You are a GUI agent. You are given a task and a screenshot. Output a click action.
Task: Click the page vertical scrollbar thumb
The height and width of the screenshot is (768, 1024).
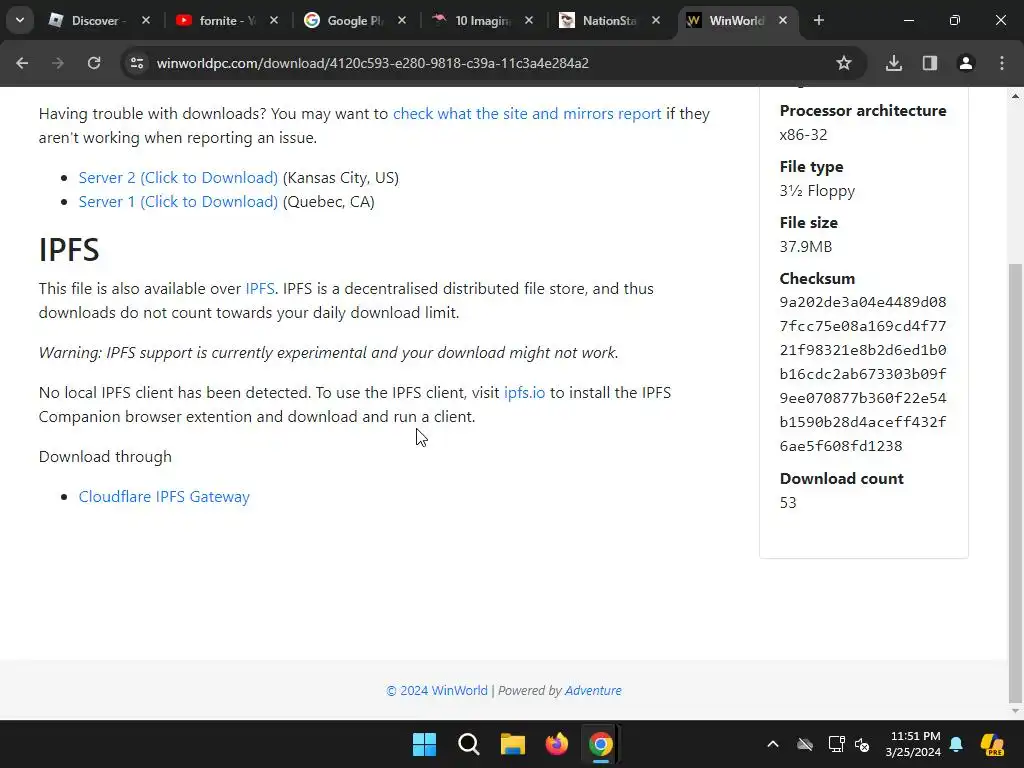click(1016, 481)
